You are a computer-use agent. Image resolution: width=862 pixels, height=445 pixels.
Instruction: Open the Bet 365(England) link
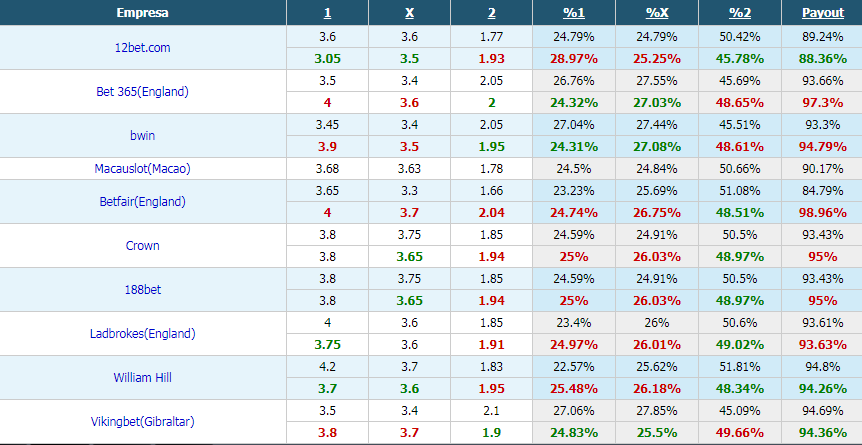point(142,92)
